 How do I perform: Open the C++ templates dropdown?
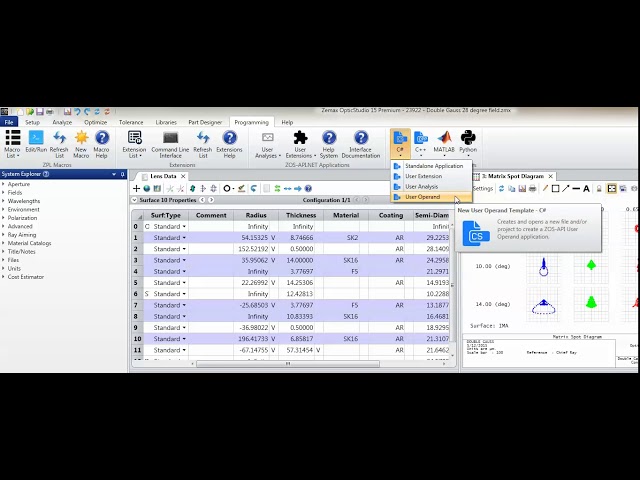tap(420, 144)
